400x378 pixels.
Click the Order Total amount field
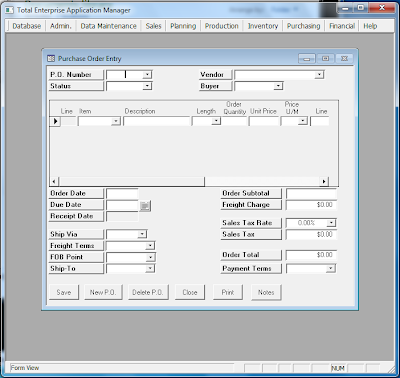[311, 255]
